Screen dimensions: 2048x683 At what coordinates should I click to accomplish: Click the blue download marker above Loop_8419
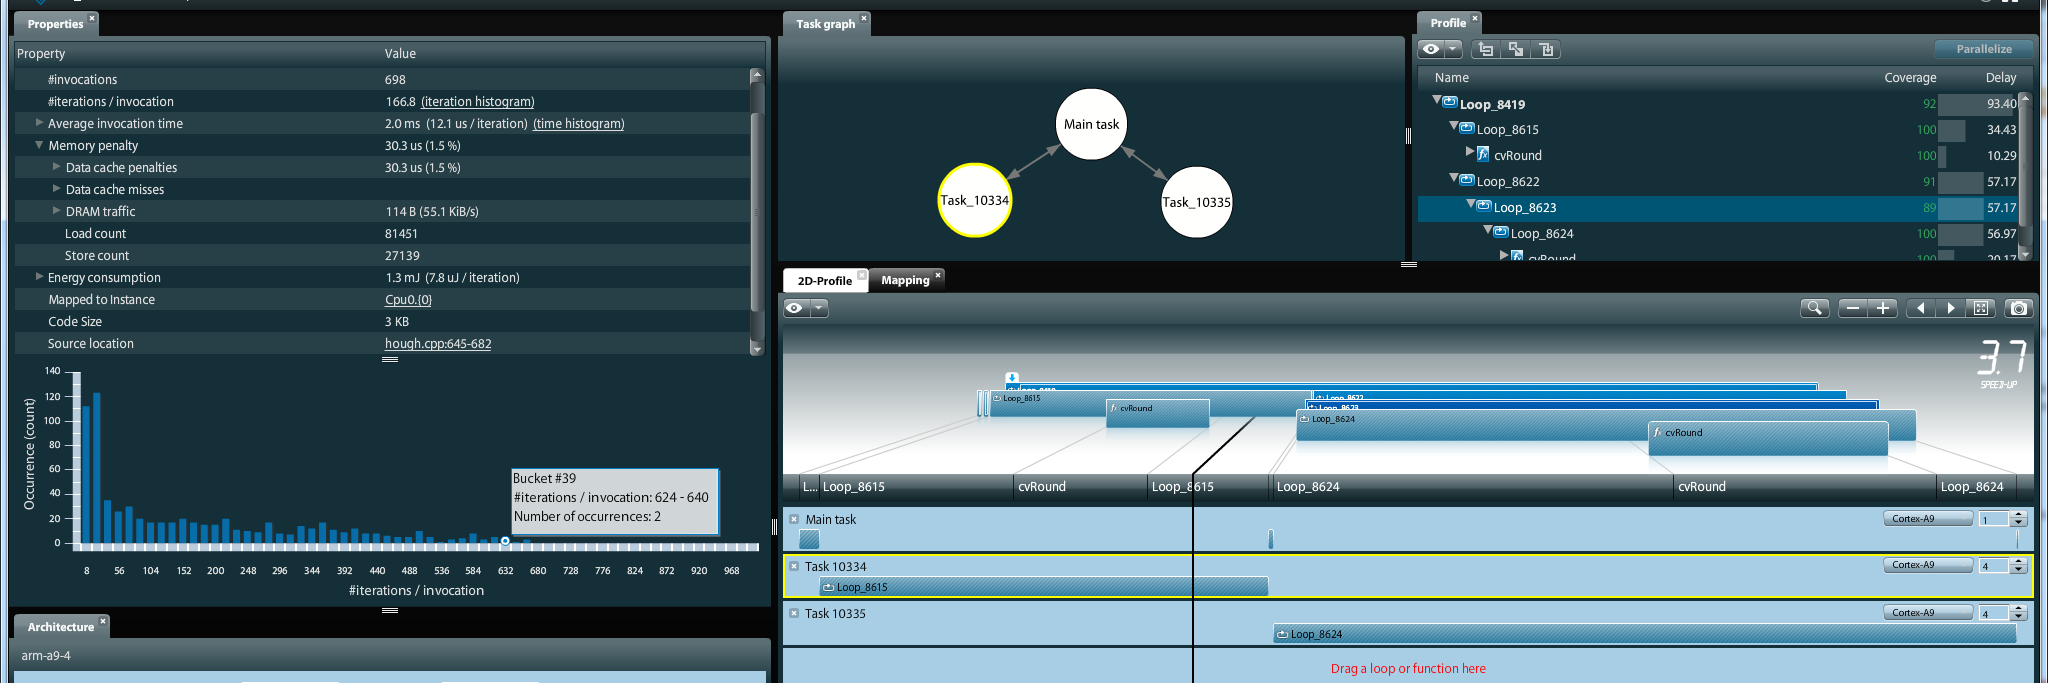1012,378
